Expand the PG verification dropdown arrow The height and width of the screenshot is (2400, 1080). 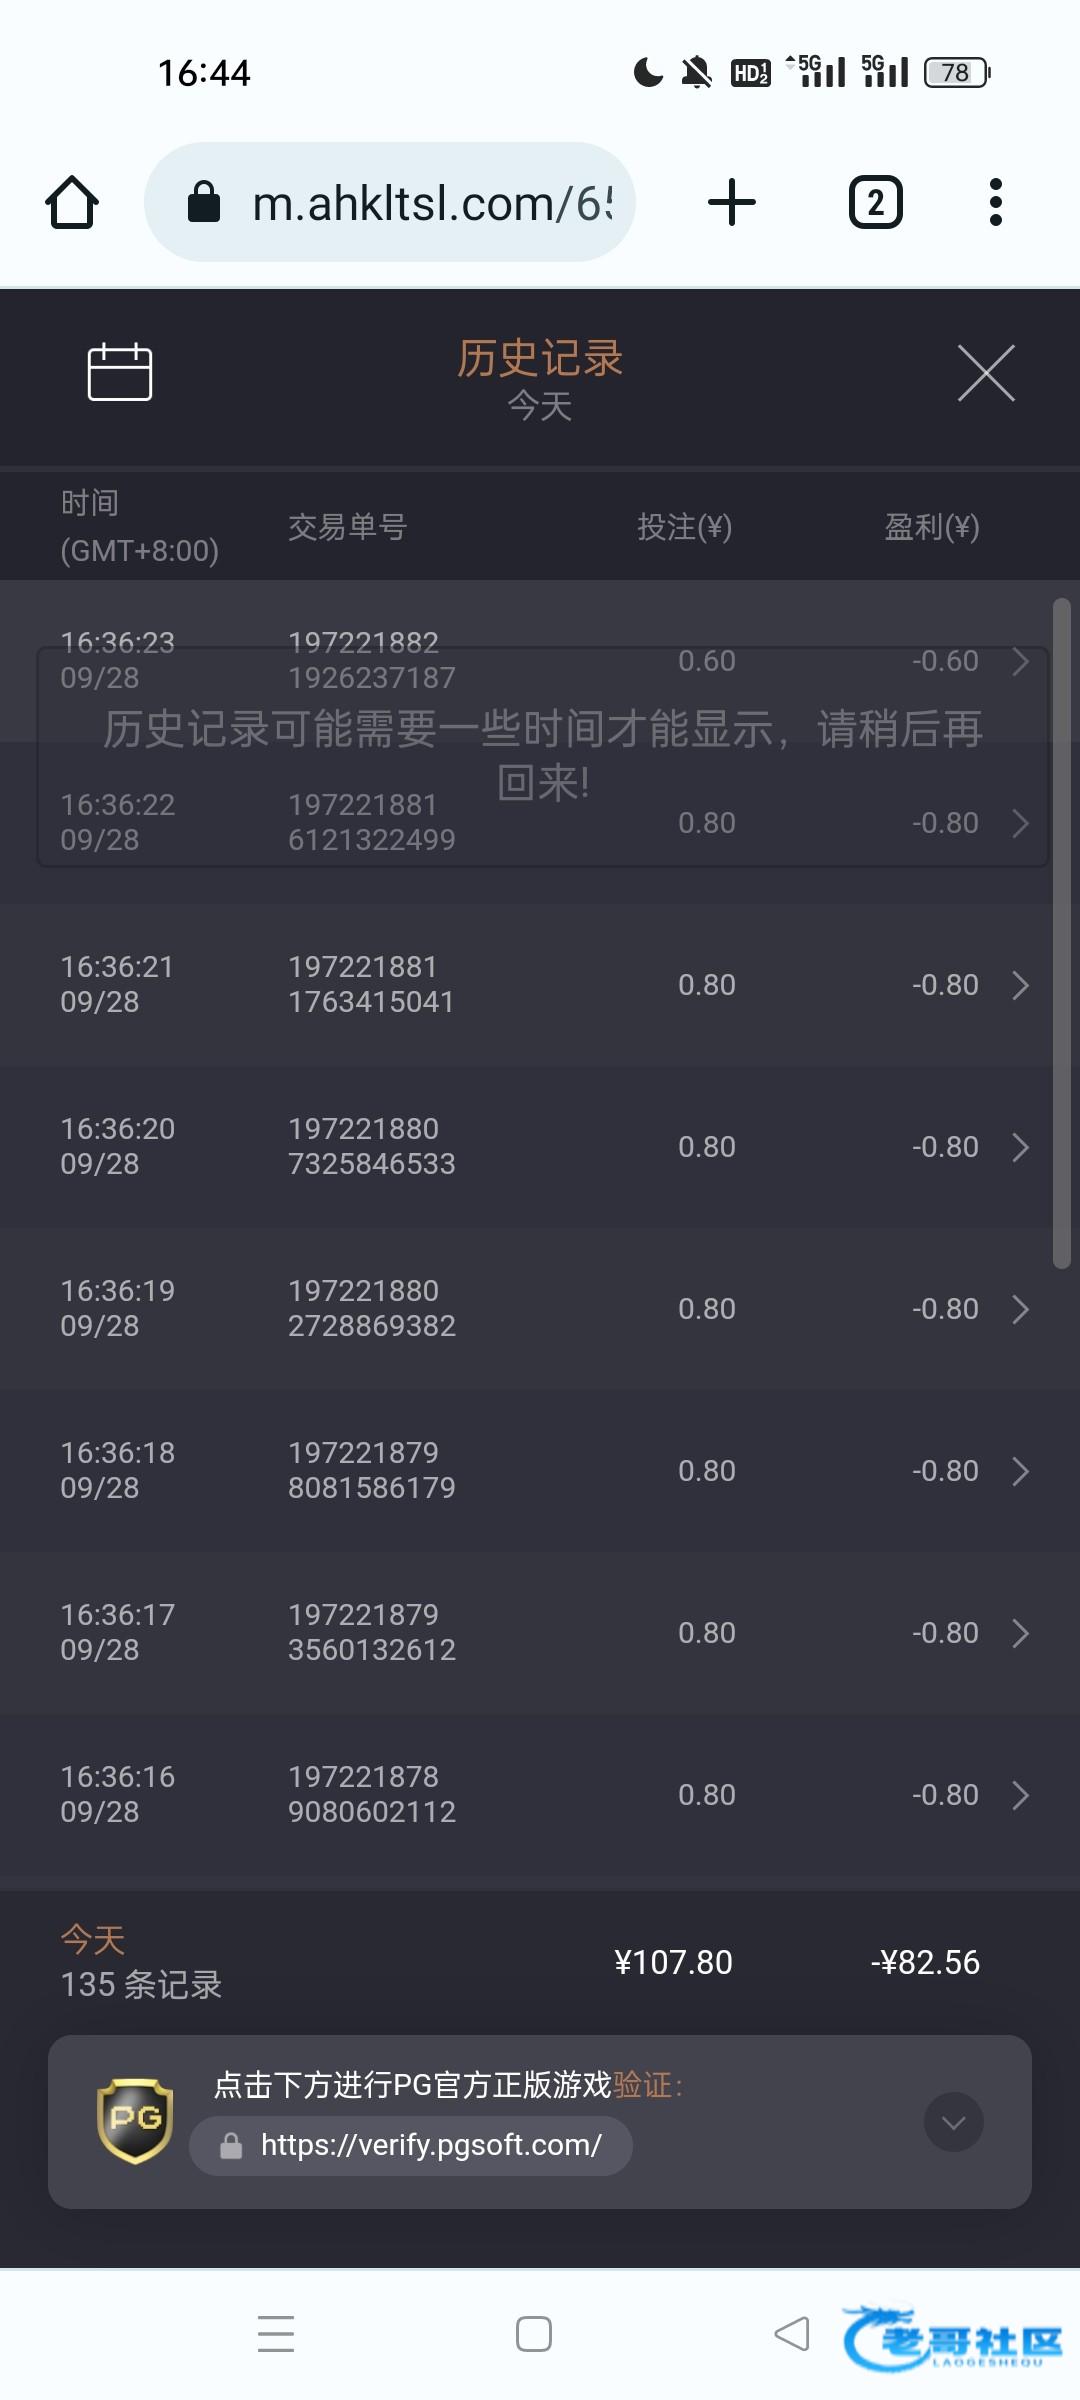tap(953, 2122)
